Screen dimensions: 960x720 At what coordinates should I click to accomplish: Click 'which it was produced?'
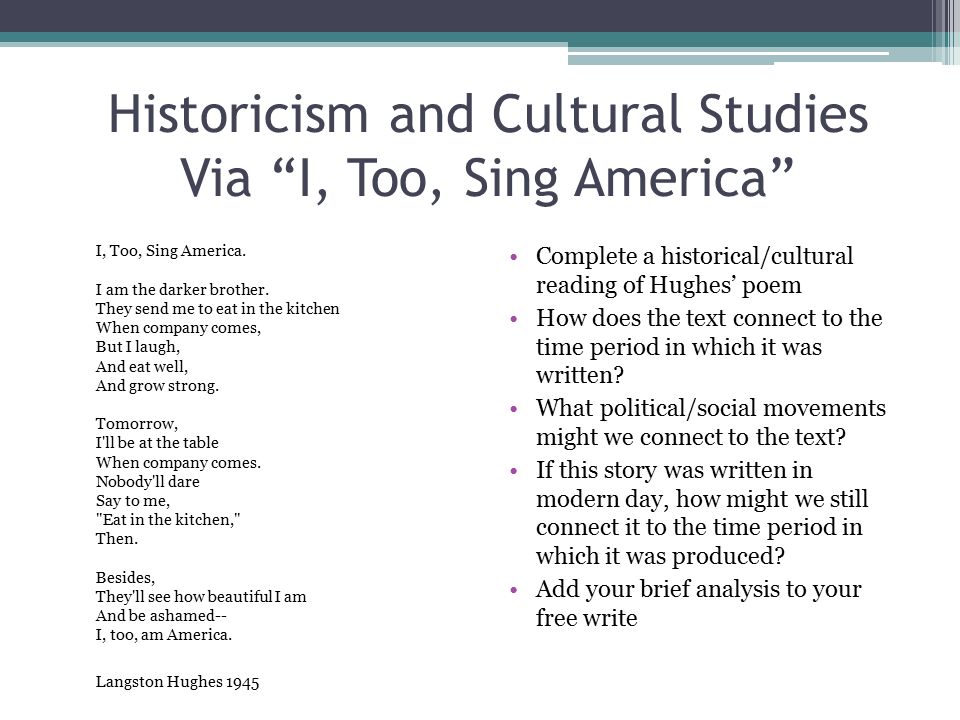click(660, 556)
